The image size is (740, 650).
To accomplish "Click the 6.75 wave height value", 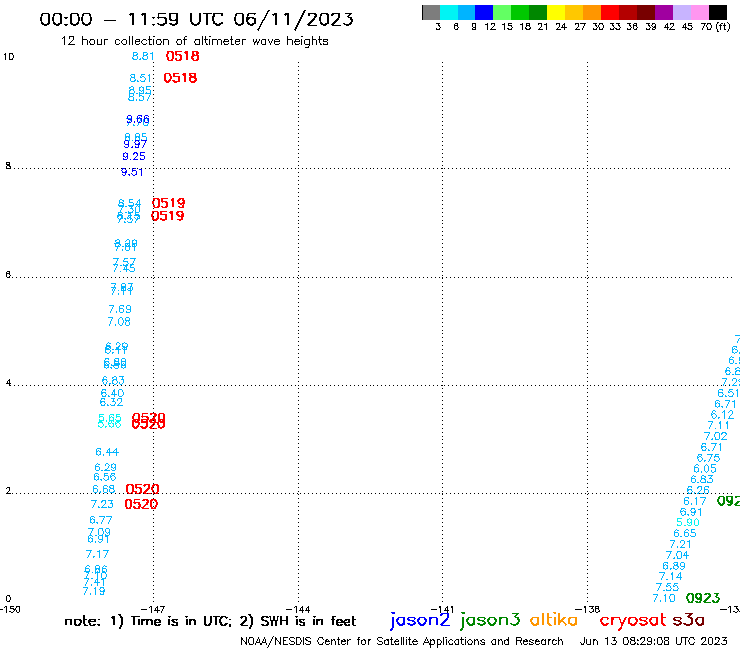I will click(708, 458).
